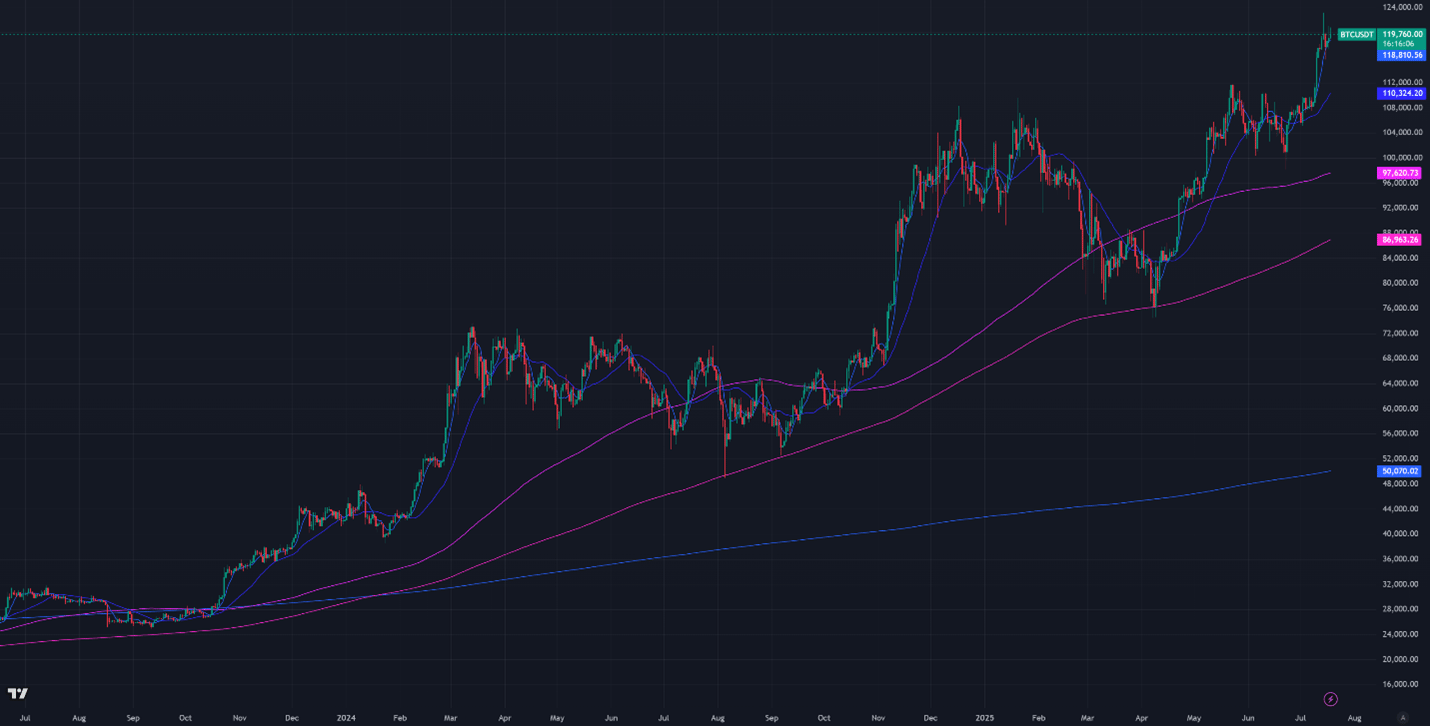Click the 28,000.00 price axis tick
This screenshot has width=1430, height=726.
[x=1400, y=609]
